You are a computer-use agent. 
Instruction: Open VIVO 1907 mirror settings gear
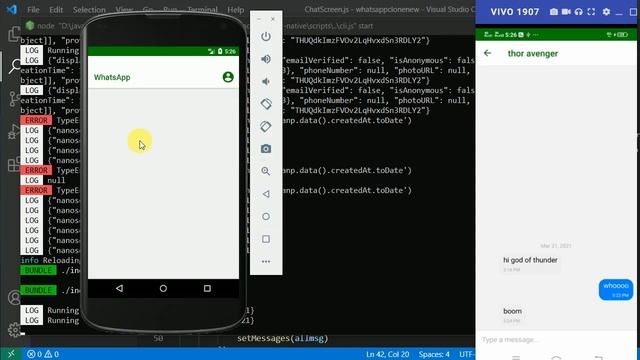606,11
